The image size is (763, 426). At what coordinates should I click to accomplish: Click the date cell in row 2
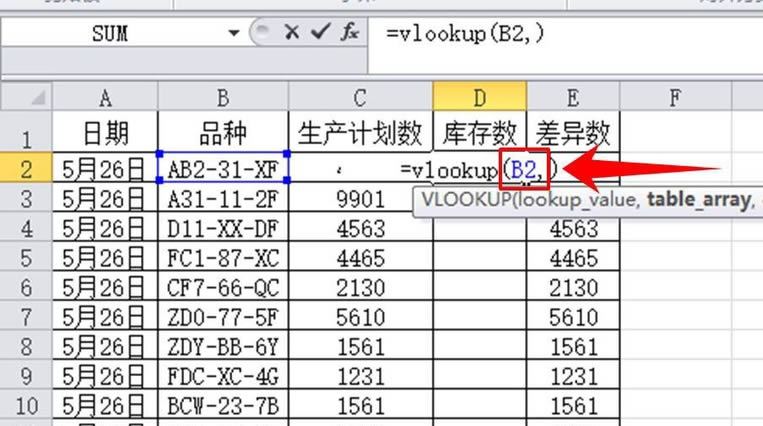(x=105, y=168)
